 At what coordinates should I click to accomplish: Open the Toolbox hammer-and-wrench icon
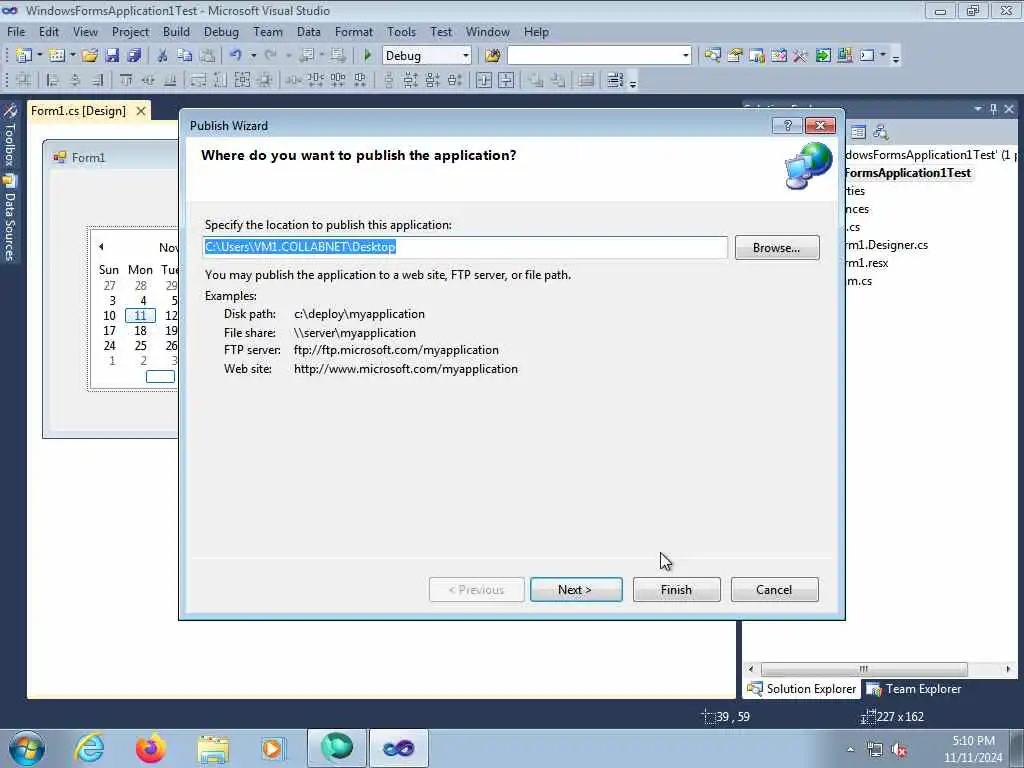pyautogui.click(x=801, y=56)
